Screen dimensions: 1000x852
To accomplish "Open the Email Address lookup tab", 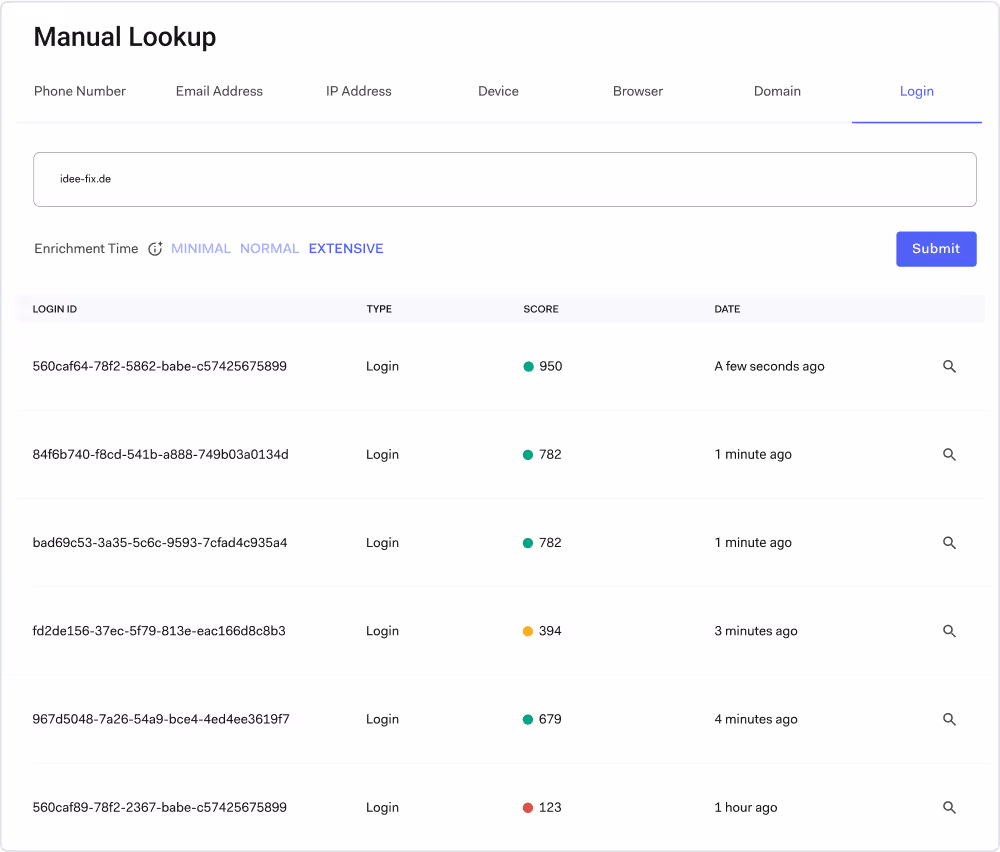I will (219, 91).
